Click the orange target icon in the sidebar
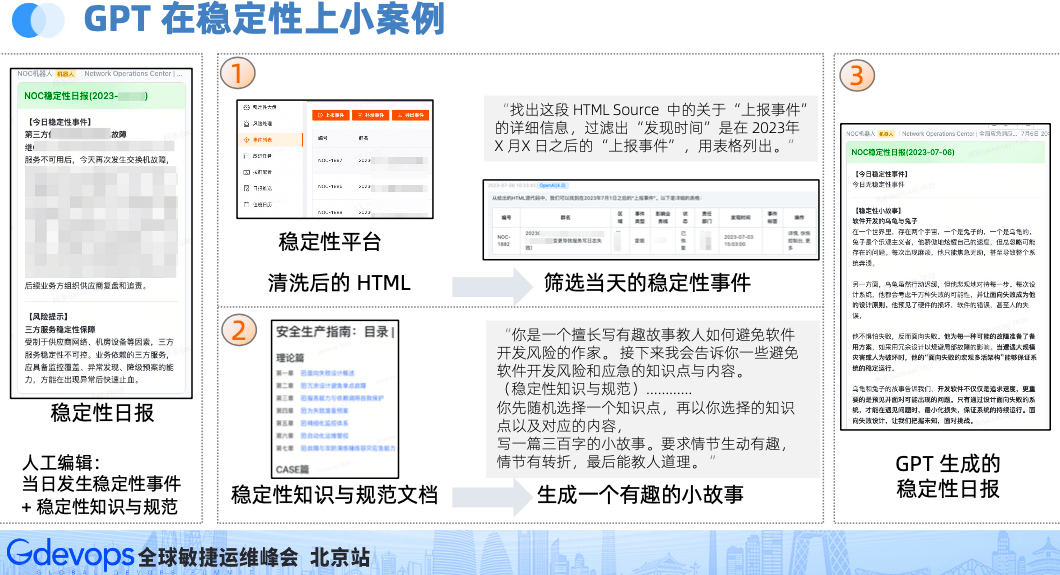The image size is (1060, 575). tap(247, 140)
